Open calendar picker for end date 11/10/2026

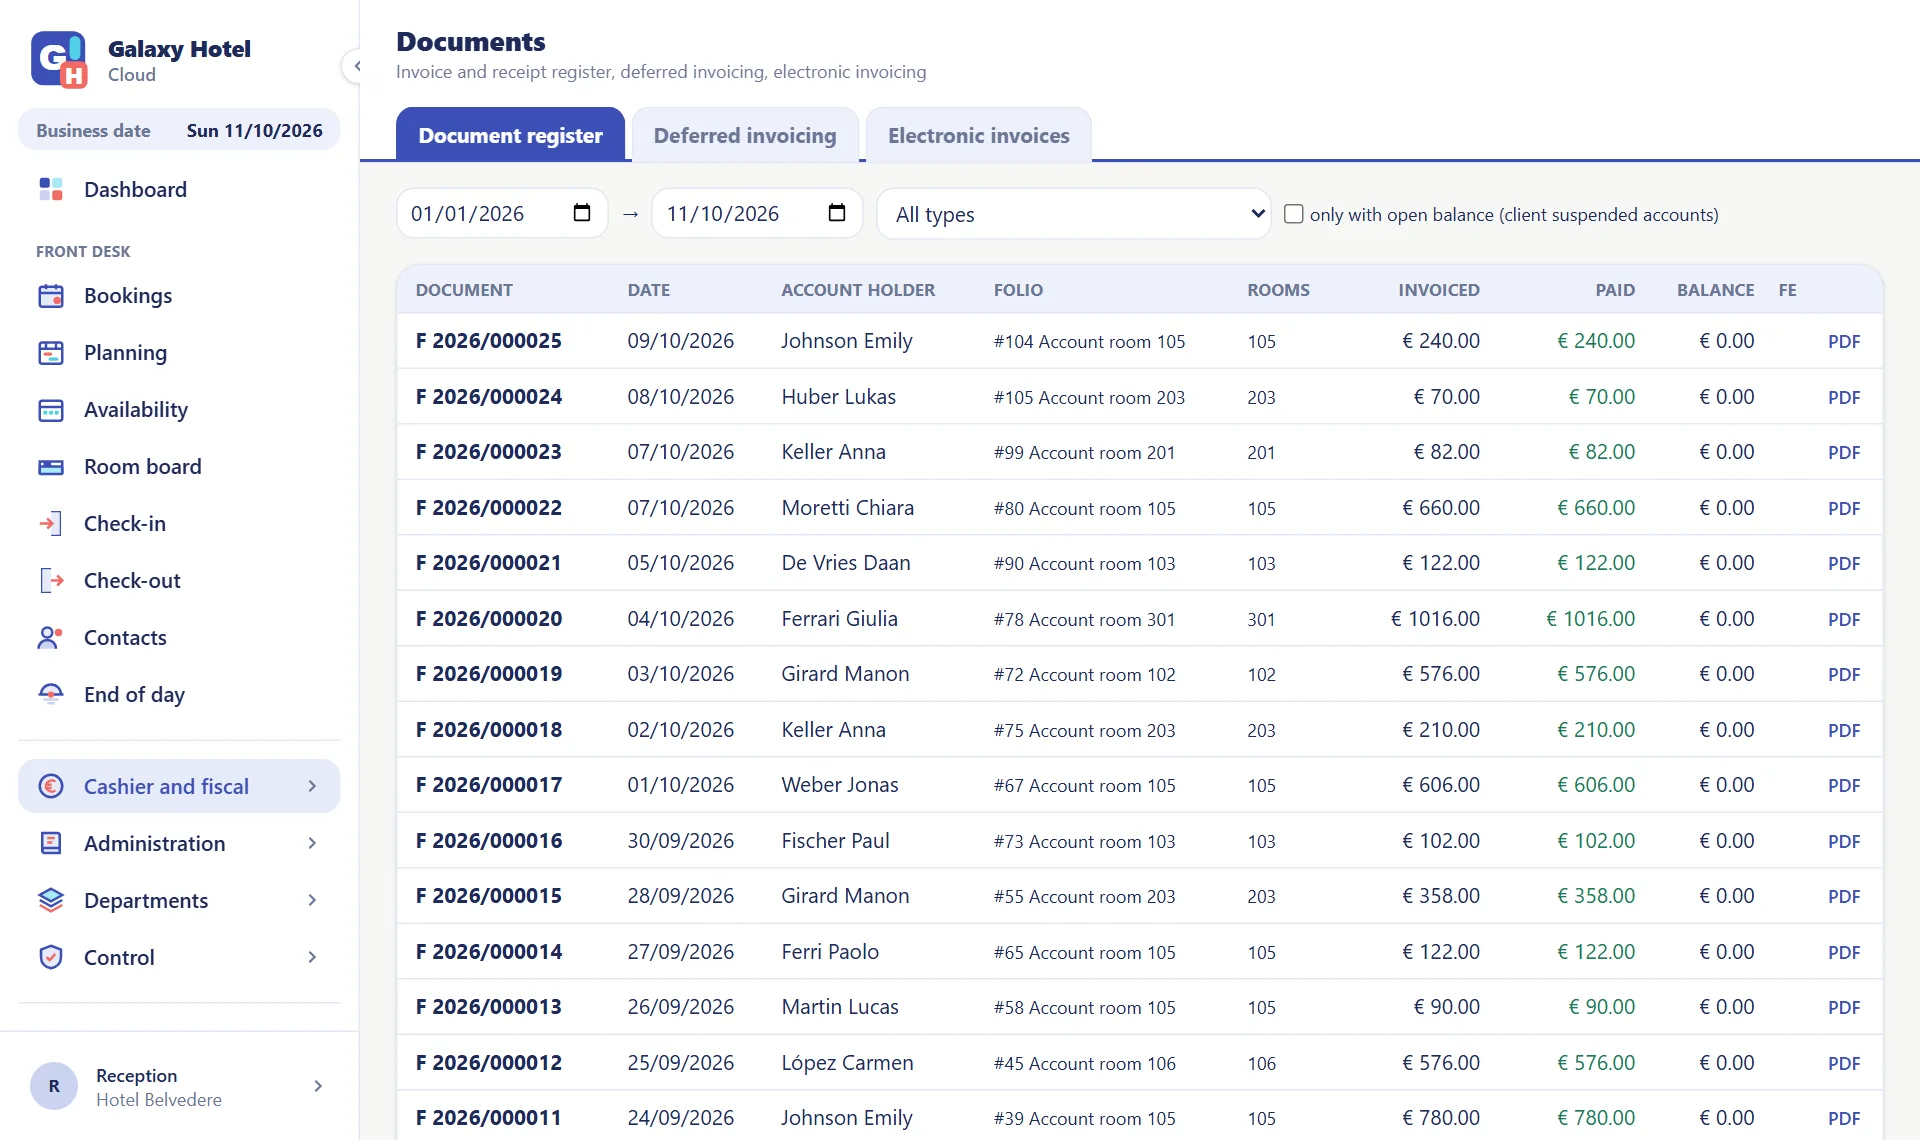coord(837,213)
